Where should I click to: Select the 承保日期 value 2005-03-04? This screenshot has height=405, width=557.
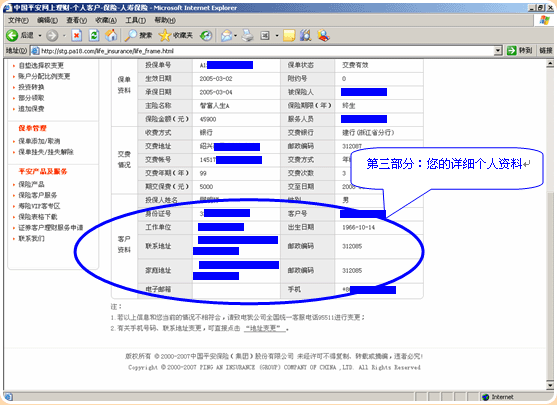tap(216, 92)
